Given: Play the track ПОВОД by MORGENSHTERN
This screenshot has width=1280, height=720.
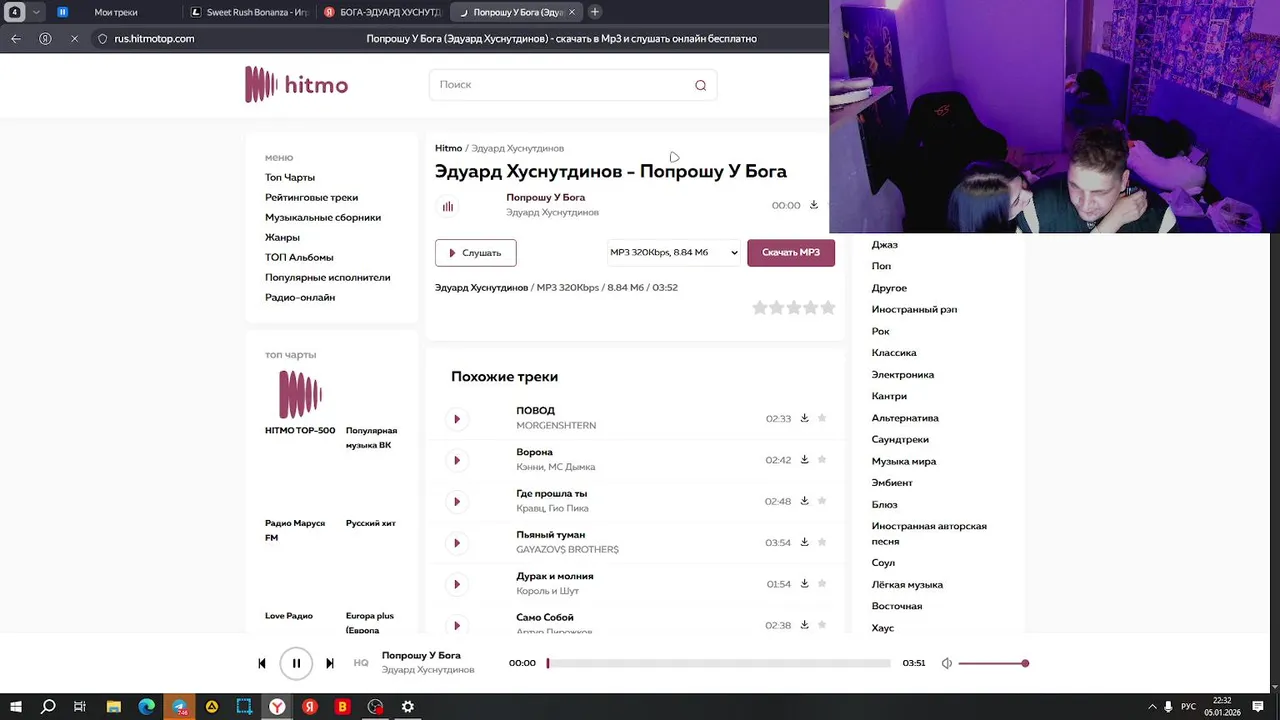Looking at the screenshot, I should coord(457,419).
